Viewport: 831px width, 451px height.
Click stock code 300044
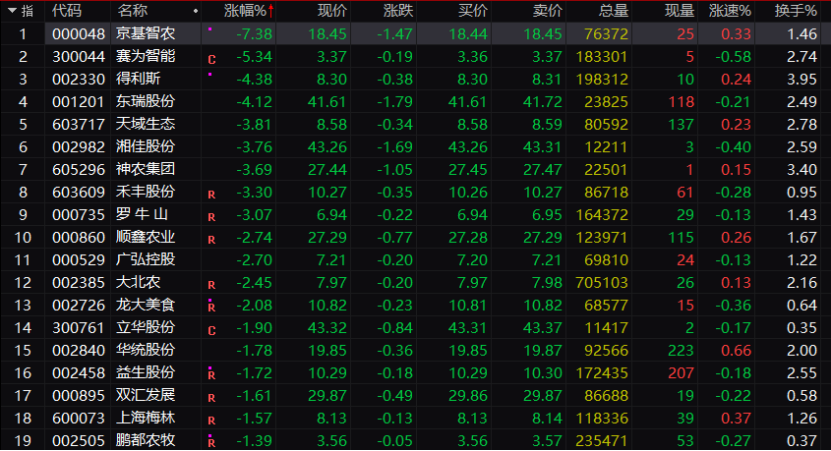[78, 57]
